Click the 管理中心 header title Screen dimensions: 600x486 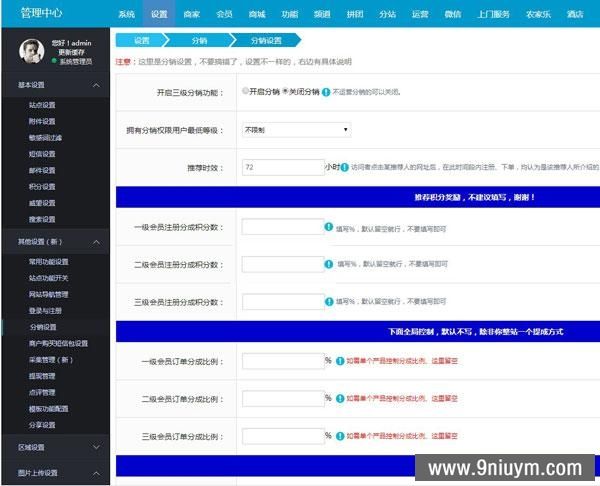point(41,13)
